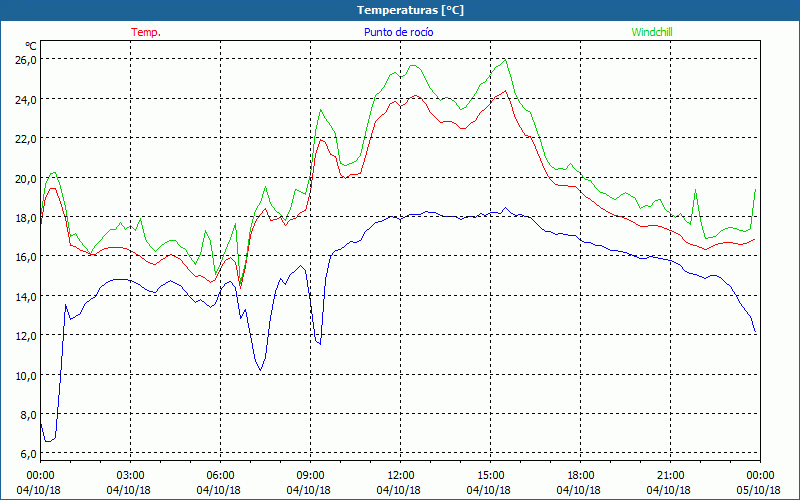Click the 22,0 y-axis value
Image resolution: width=800 pixels, height=500 pixels.
click(x=27, y=138)
